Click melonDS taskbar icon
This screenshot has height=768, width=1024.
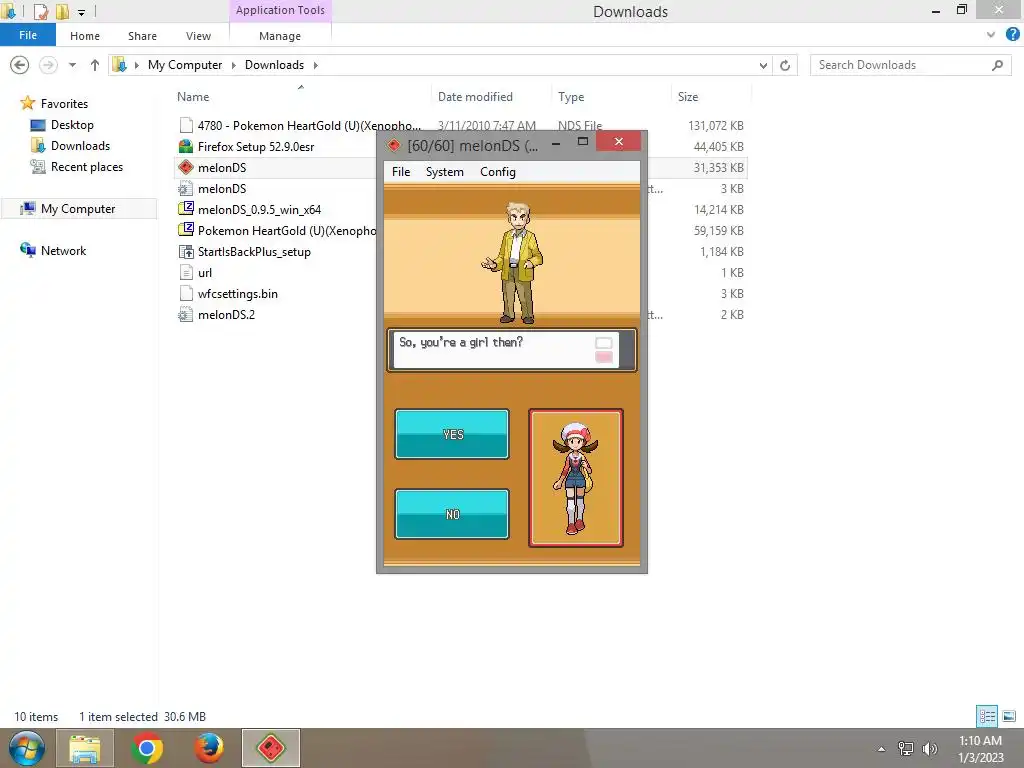(x=271, y=748)
